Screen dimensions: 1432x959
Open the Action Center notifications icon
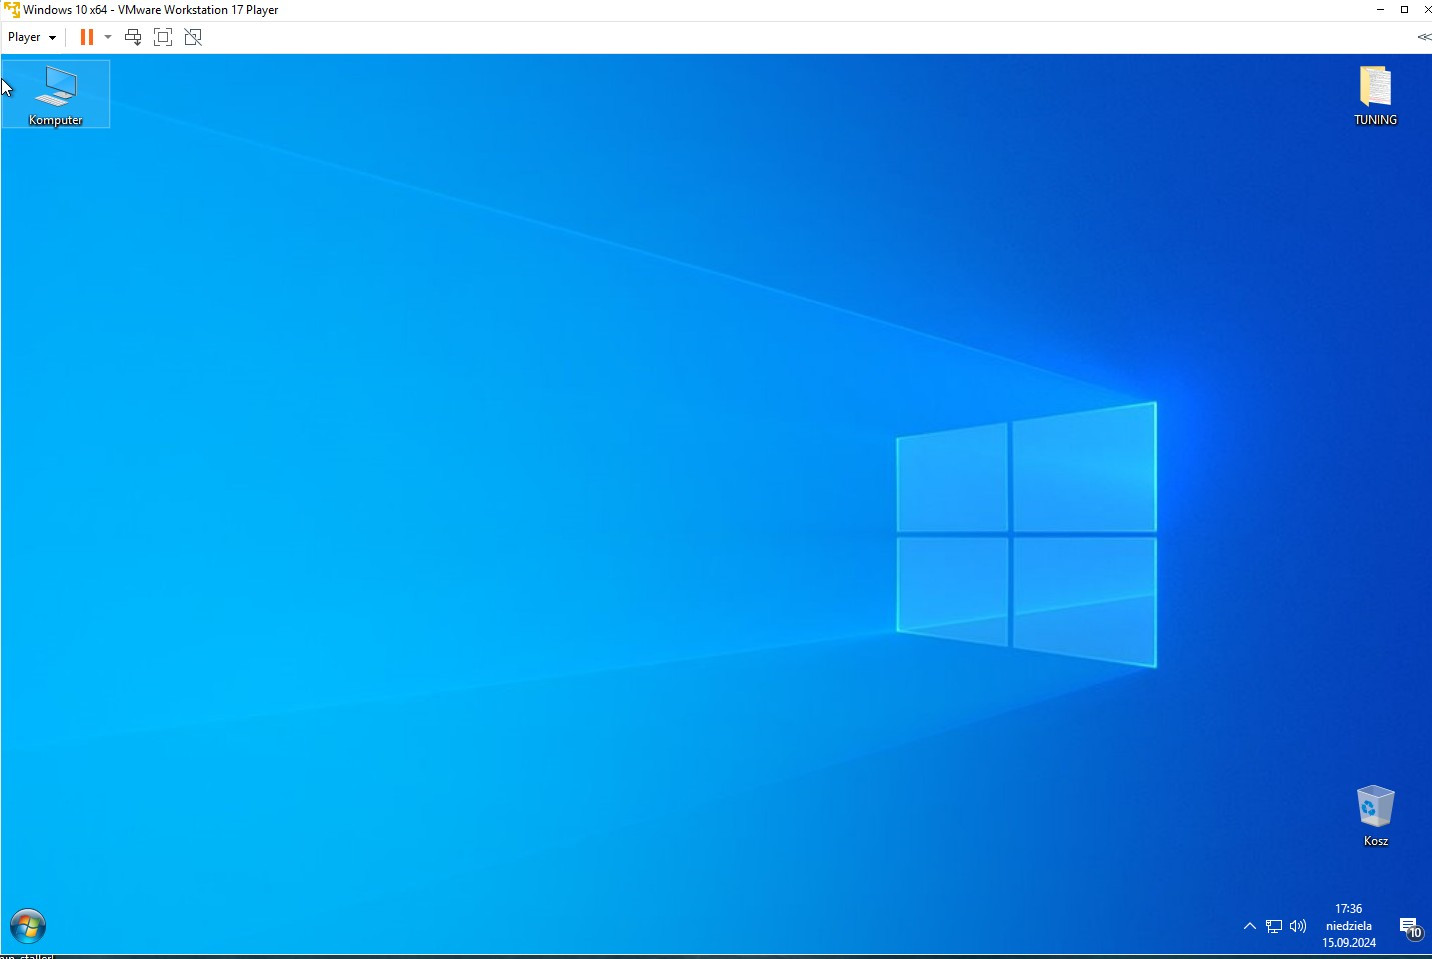[x=1410, y=928]
